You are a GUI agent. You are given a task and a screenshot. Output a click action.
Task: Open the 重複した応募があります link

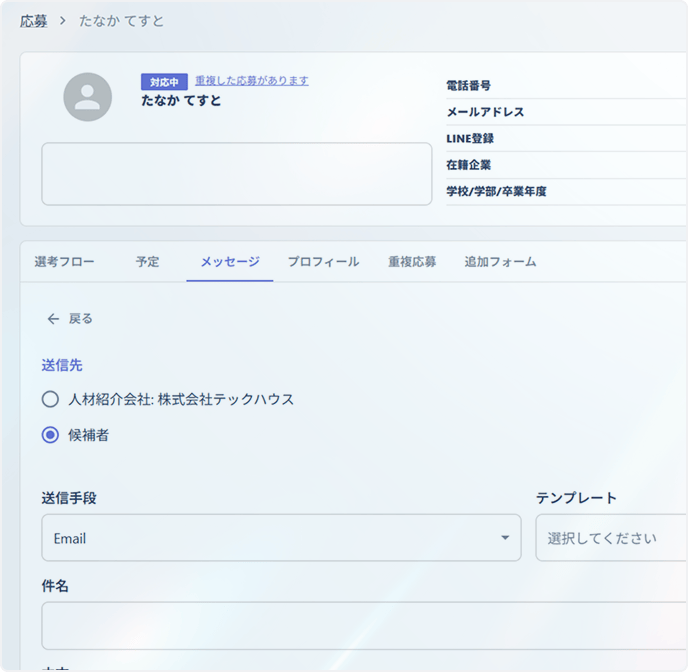(x=251, y=81)
